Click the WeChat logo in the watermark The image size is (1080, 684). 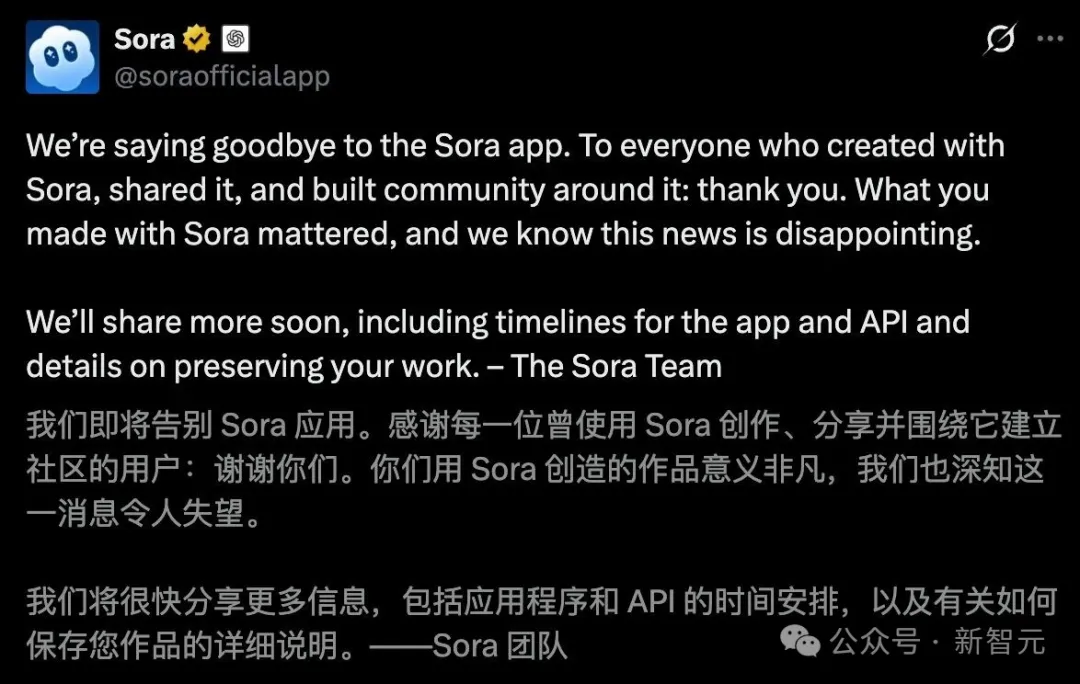pos(800,641)
